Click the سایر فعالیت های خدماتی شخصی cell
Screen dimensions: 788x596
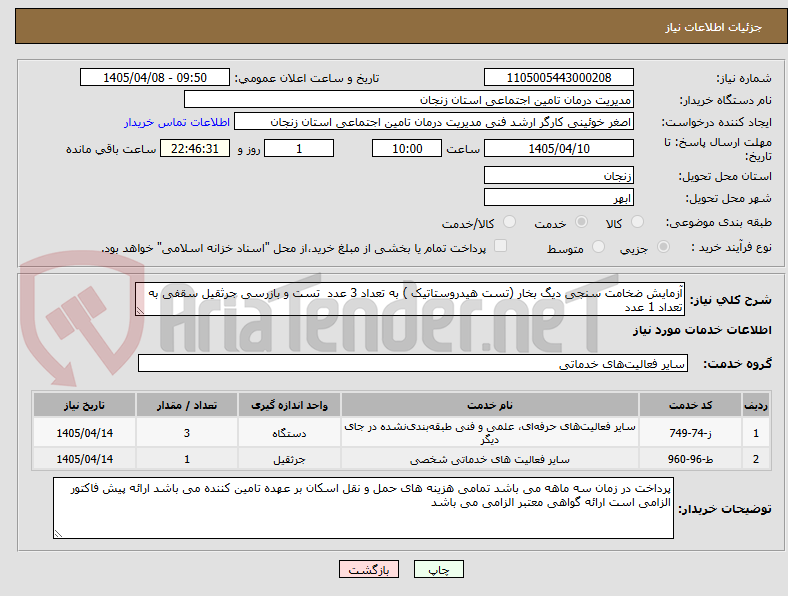(489, 459)
